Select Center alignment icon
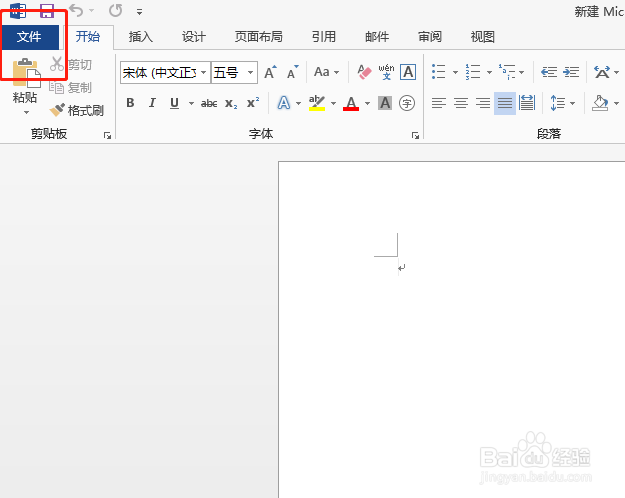625x498 pixels. [461, 103]
